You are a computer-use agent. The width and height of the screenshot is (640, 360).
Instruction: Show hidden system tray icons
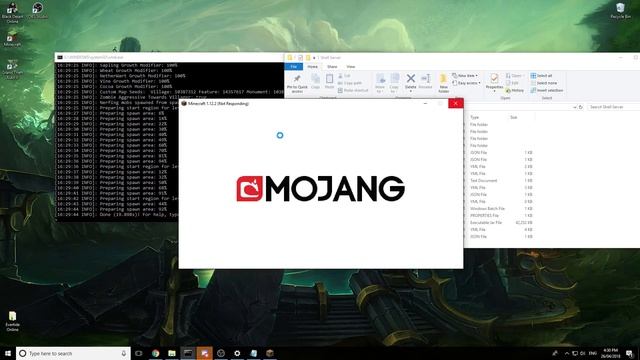(x=567, y=353)
